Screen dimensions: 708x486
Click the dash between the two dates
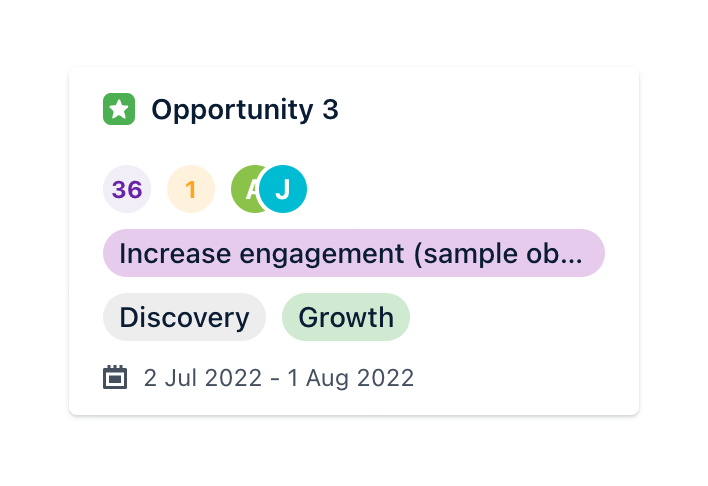pos(274,378)
